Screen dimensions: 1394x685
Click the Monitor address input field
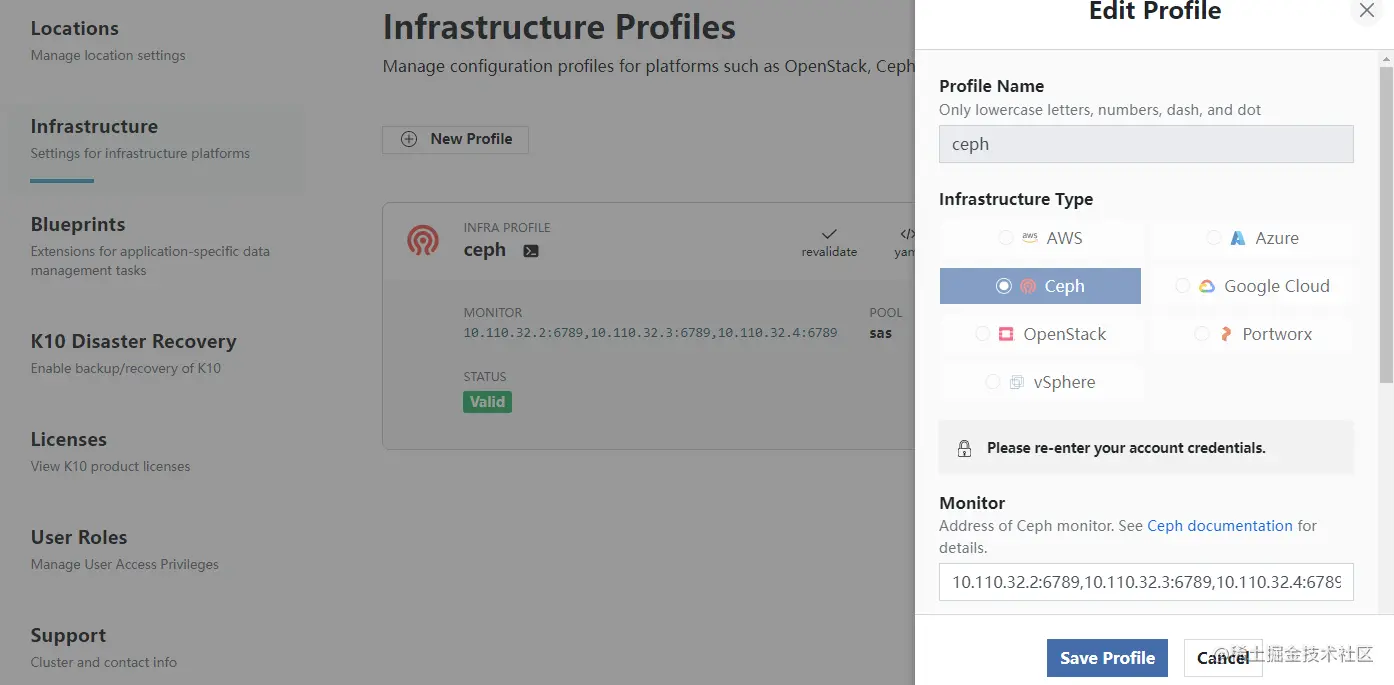[x=1146, y=582]
